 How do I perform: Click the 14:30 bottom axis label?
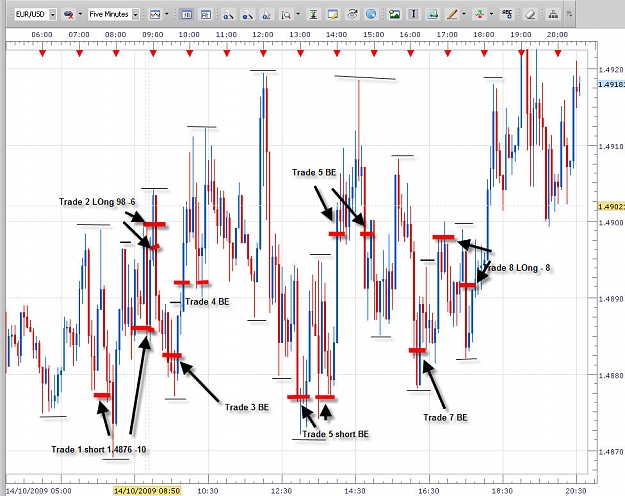(x=355, y=490)
